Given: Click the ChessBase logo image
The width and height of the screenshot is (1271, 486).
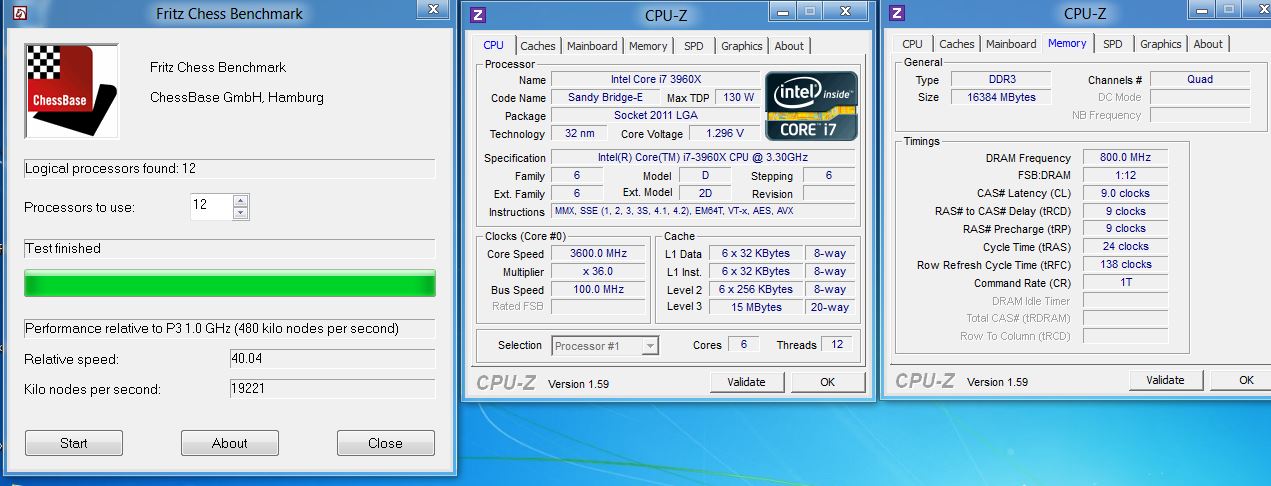Looking at the screenshot, I should pos(71,90).
